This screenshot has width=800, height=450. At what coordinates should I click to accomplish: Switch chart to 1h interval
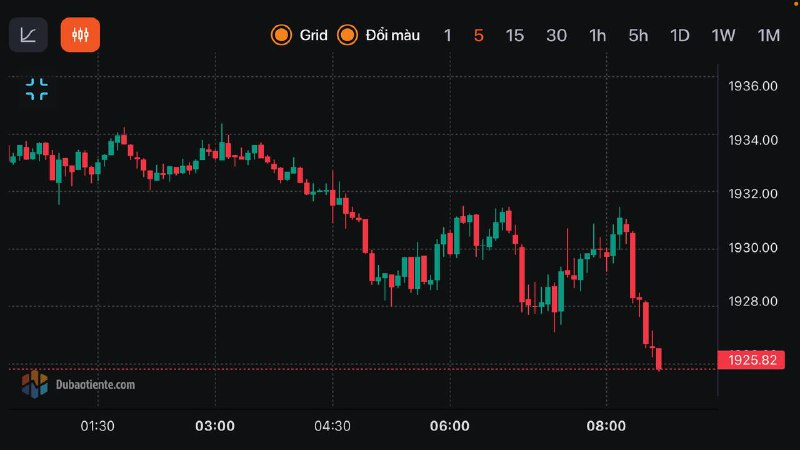pos(597,35)
